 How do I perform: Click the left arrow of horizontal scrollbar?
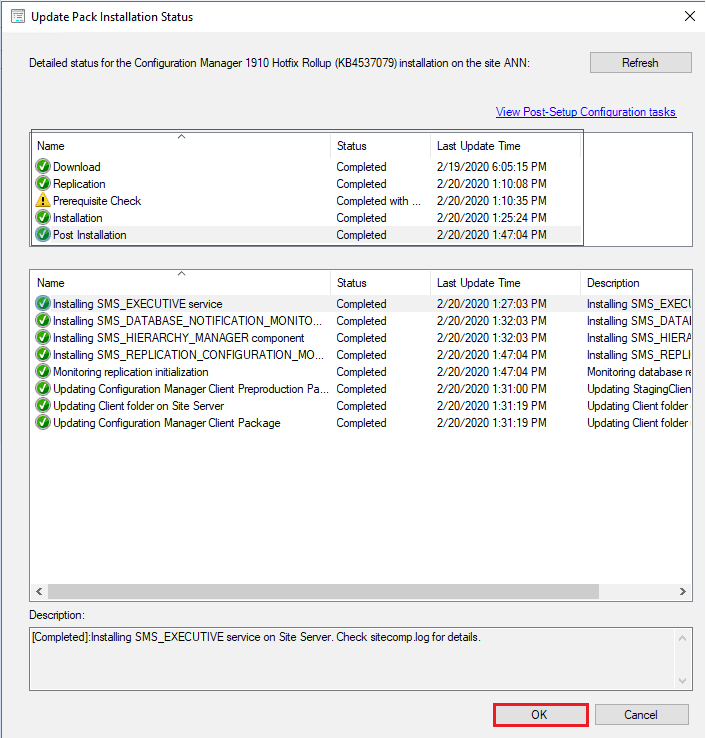tap(39, 591)
